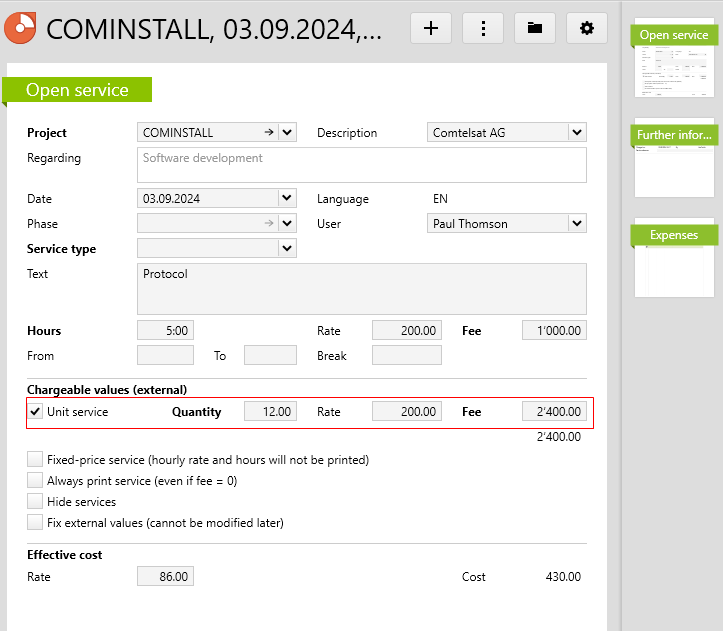Open the Description dropdown for Comtelsat AG
Screen dimensions: 723x631
tap(576, 132)
